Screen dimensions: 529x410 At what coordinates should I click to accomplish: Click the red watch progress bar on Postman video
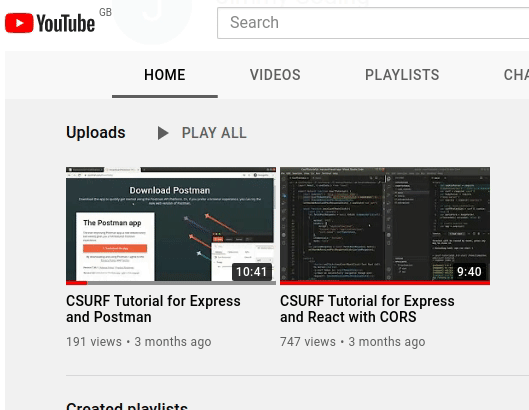[x=77, y=283]
